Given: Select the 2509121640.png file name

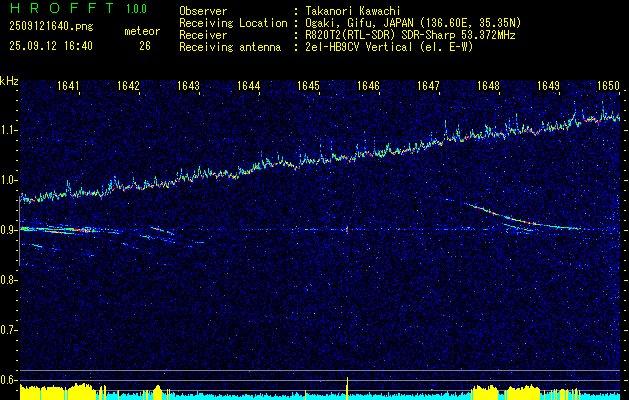Looking at the screenshot, I should pos(49,25).
